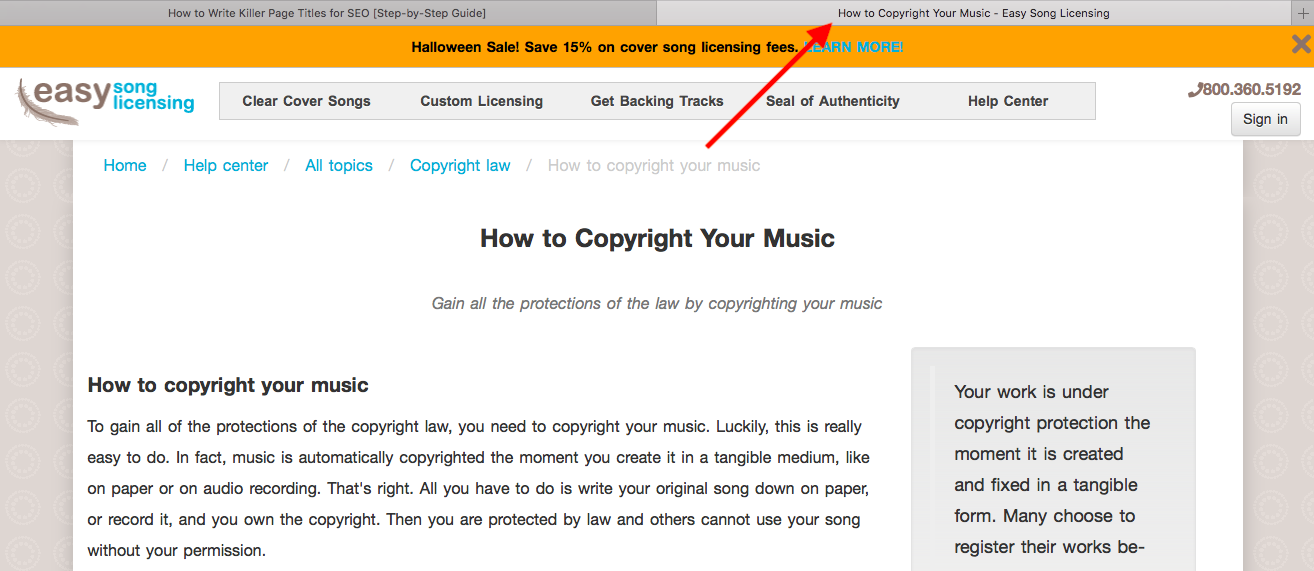Image resolution: width=1314 pixels, height=571 pixels.
Task: Click the current page breadcrumb text
Action: pos(654,166)
